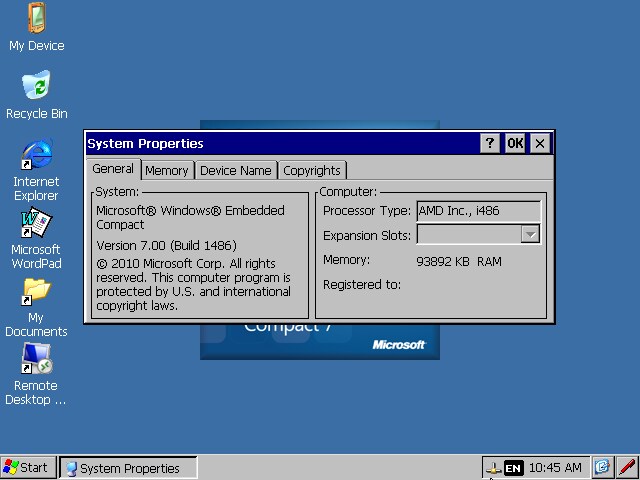Click the System Properties taskbar button
The height and width of the screenshot is (480, 640).
(x=128, y=468)
